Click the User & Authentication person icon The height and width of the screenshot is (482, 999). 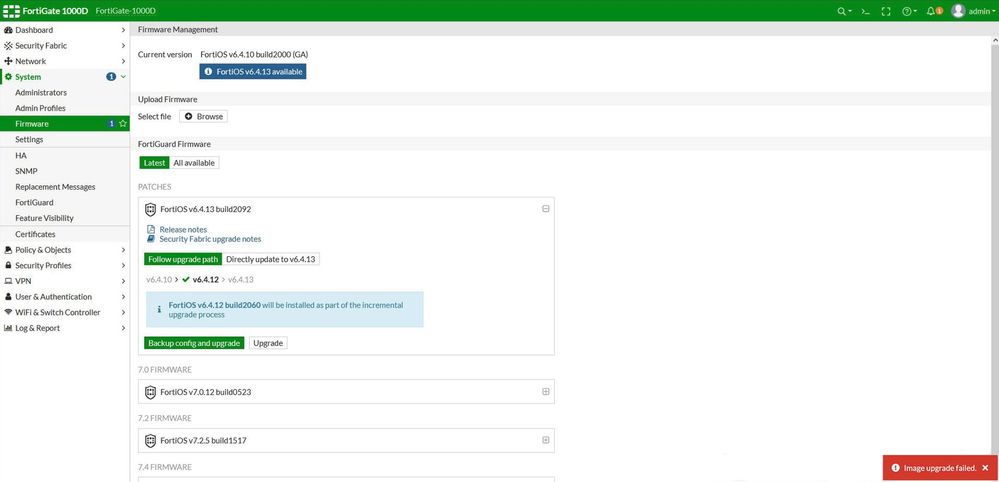click(8, 297)
